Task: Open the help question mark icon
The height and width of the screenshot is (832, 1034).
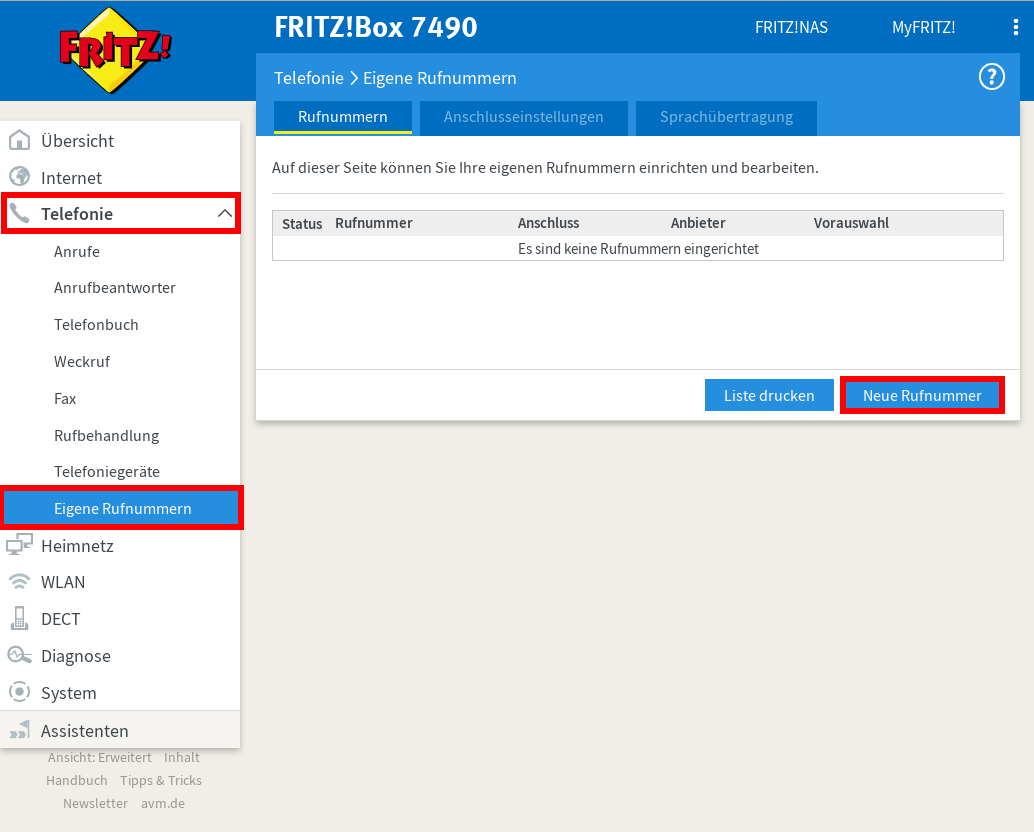Action: click(x=990, y=77)
